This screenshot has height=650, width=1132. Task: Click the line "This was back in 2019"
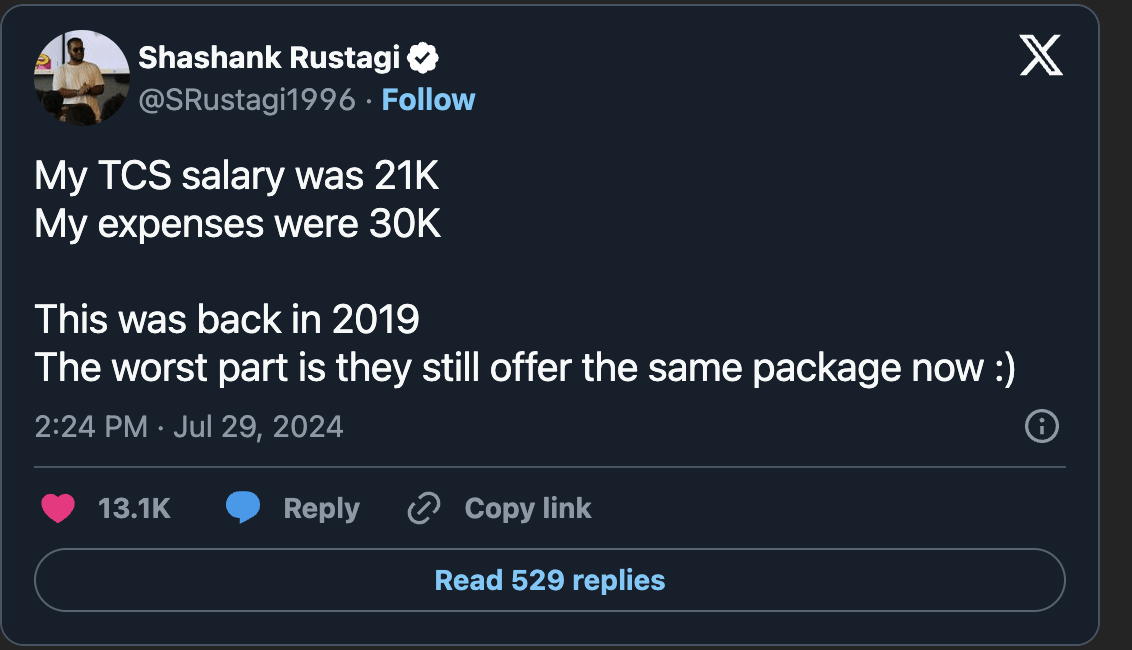(227, 320)
